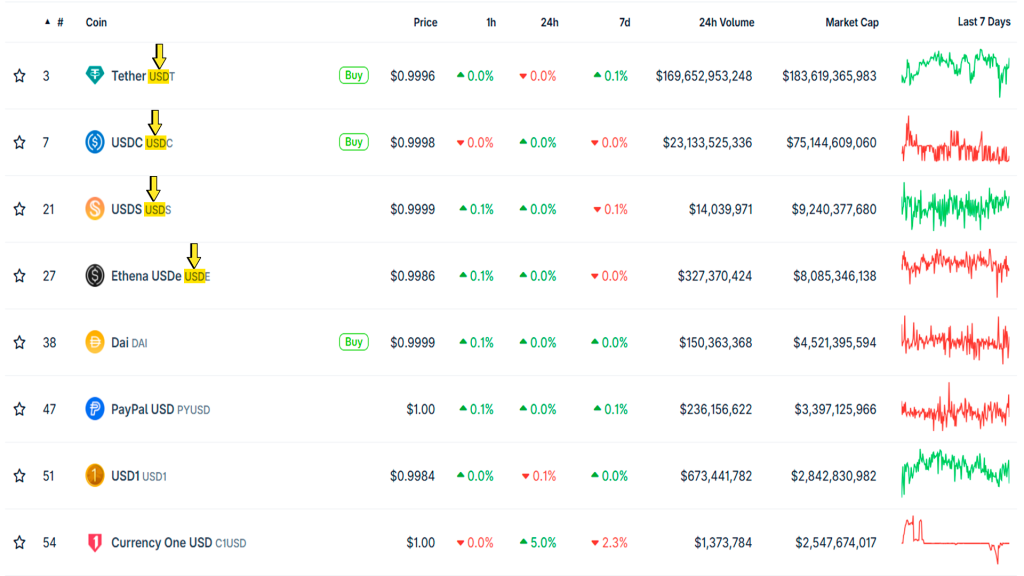Click the PayPal USD coin logo
The width and height of the screenshot is (1024, 576).
[x=95, y=409]
